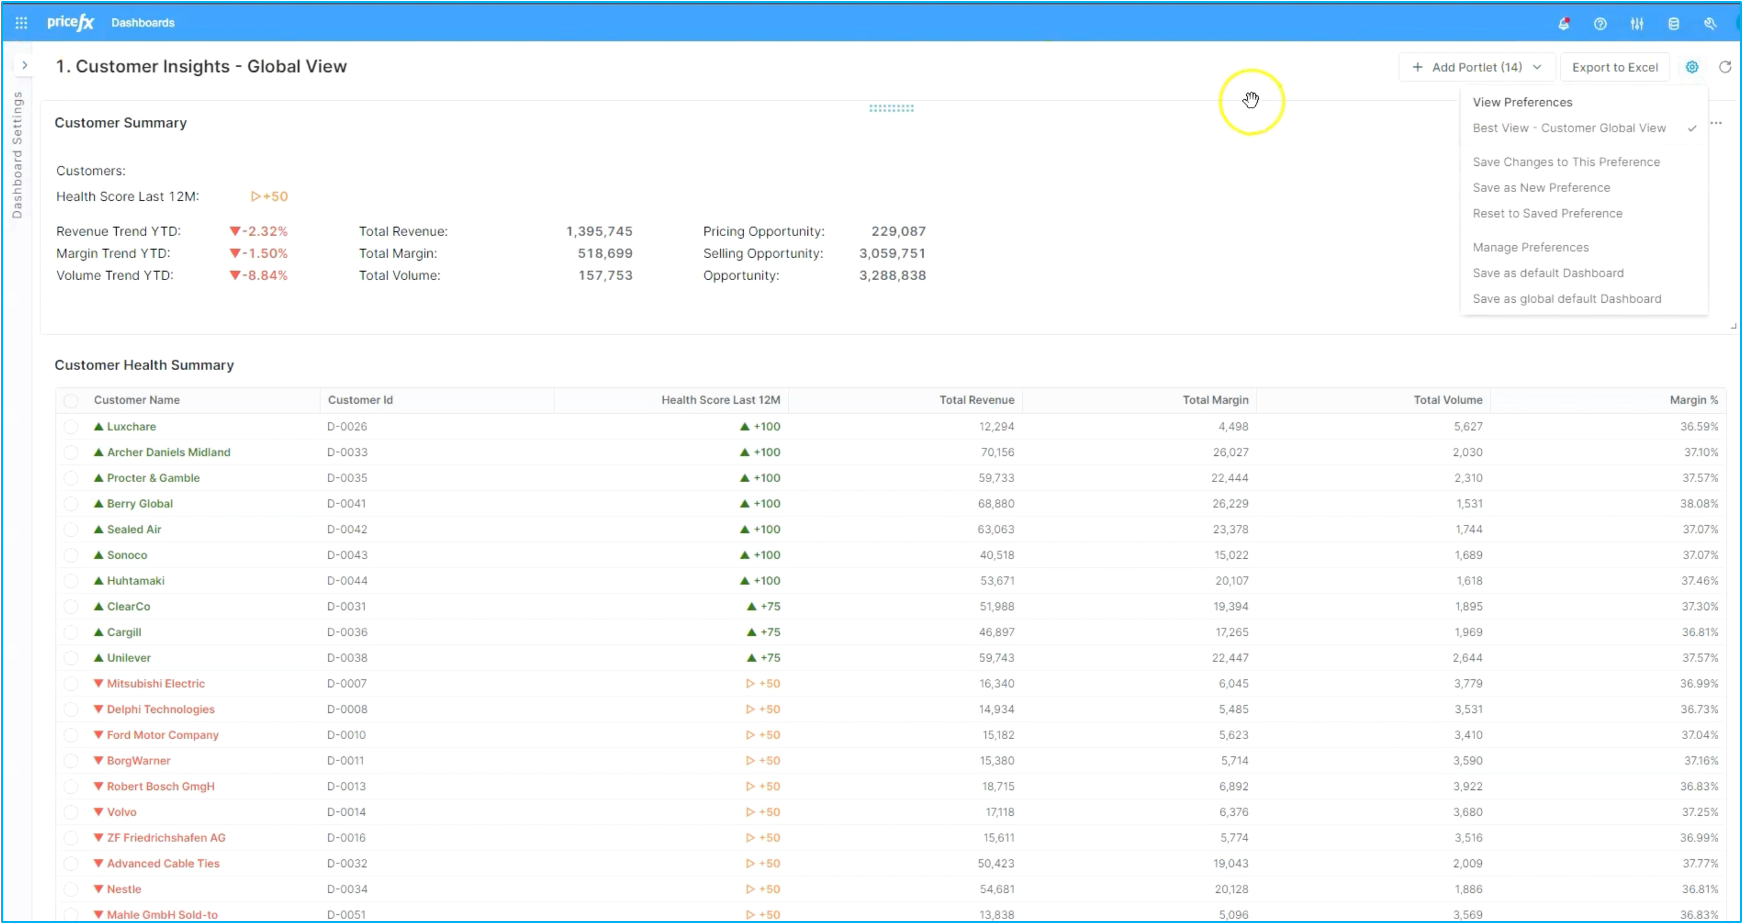
Task: Open the Customer Summary three-dot menu
Action: pyautogui.click(x=1717, y=123)
